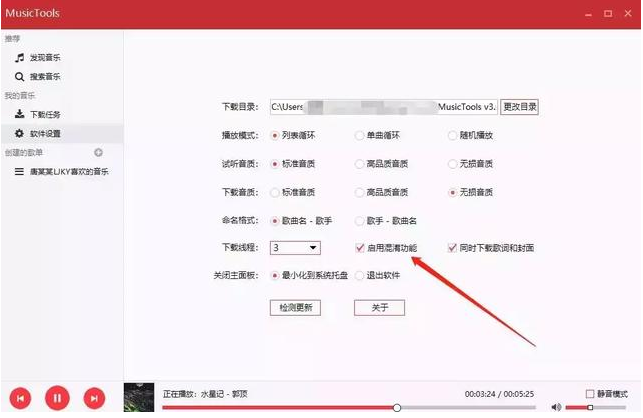Viewport: 643px width, 418px height.
Task: Click the plus icon beside 创建的歌单
Action: tap(98, 153)
